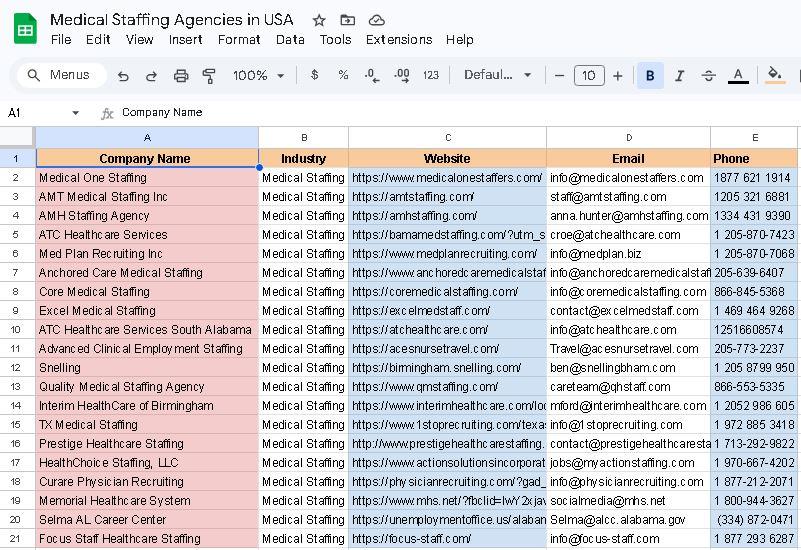The width and height of the screenshot is (801, 550).
Task: Open the fill color picker
Action: coord(775,76)
